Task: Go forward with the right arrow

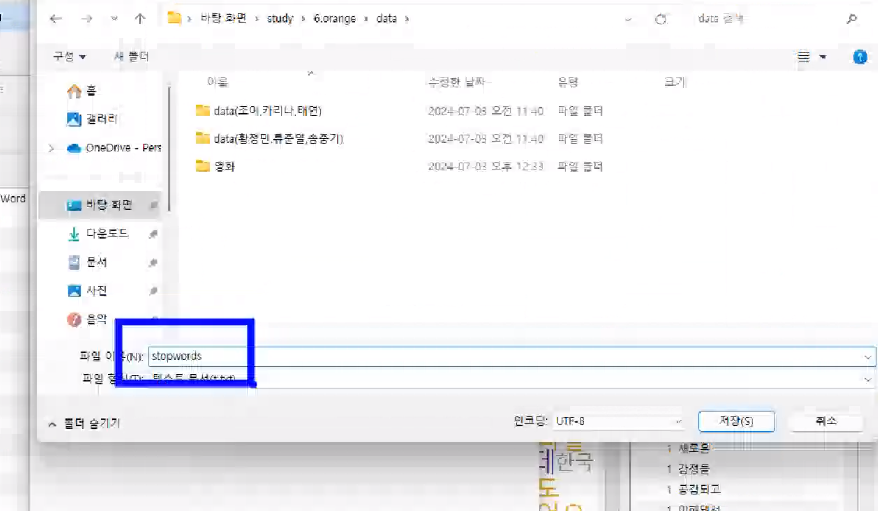Action: (x=86, y=19)
